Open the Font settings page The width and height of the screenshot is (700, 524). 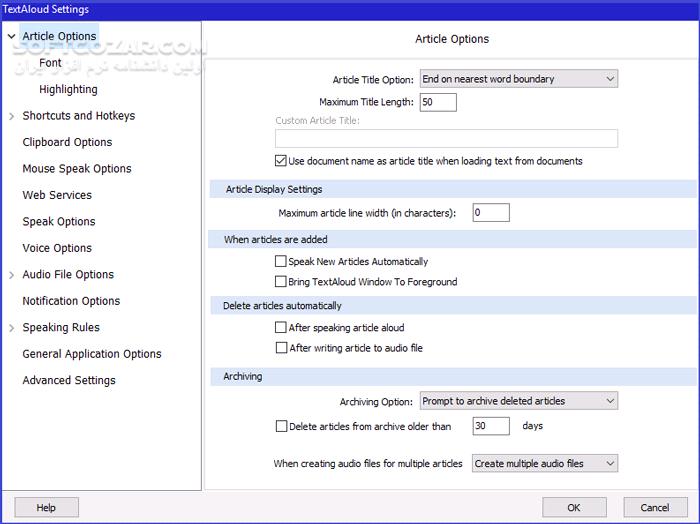coord(50,63)
